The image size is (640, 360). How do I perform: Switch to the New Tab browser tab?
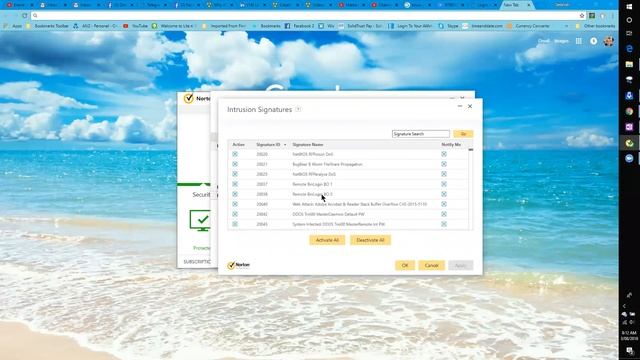(517, 5)
